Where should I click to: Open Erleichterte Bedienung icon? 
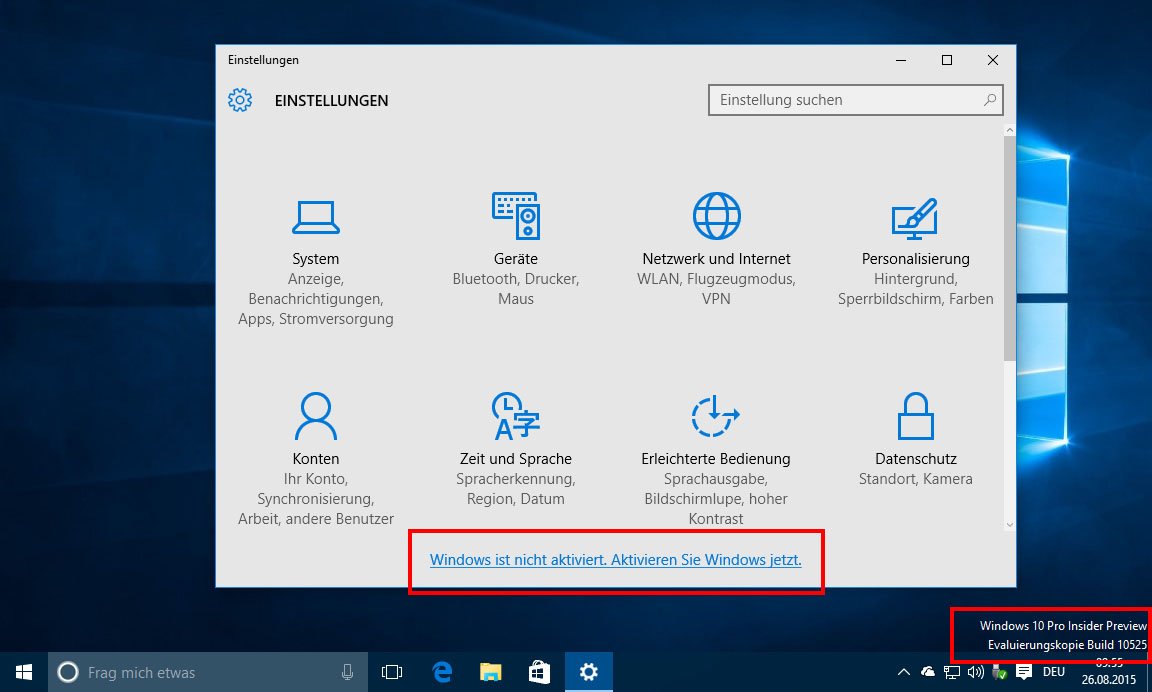tap(716, 416)
